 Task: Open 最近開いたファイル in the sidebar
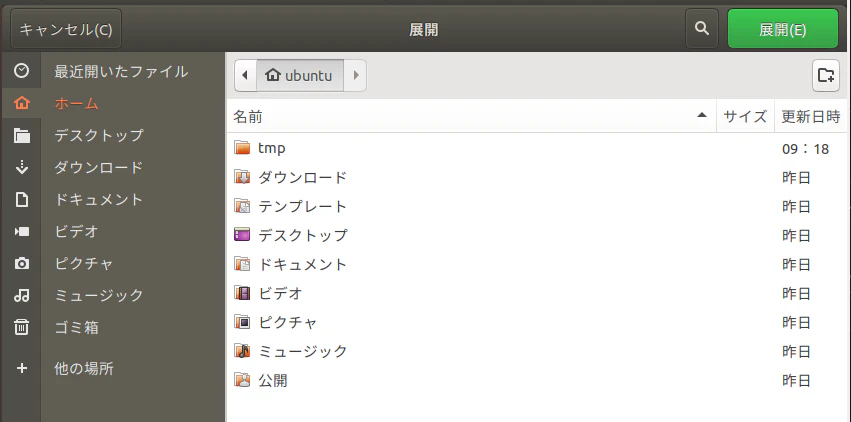(x=121, y=71)
